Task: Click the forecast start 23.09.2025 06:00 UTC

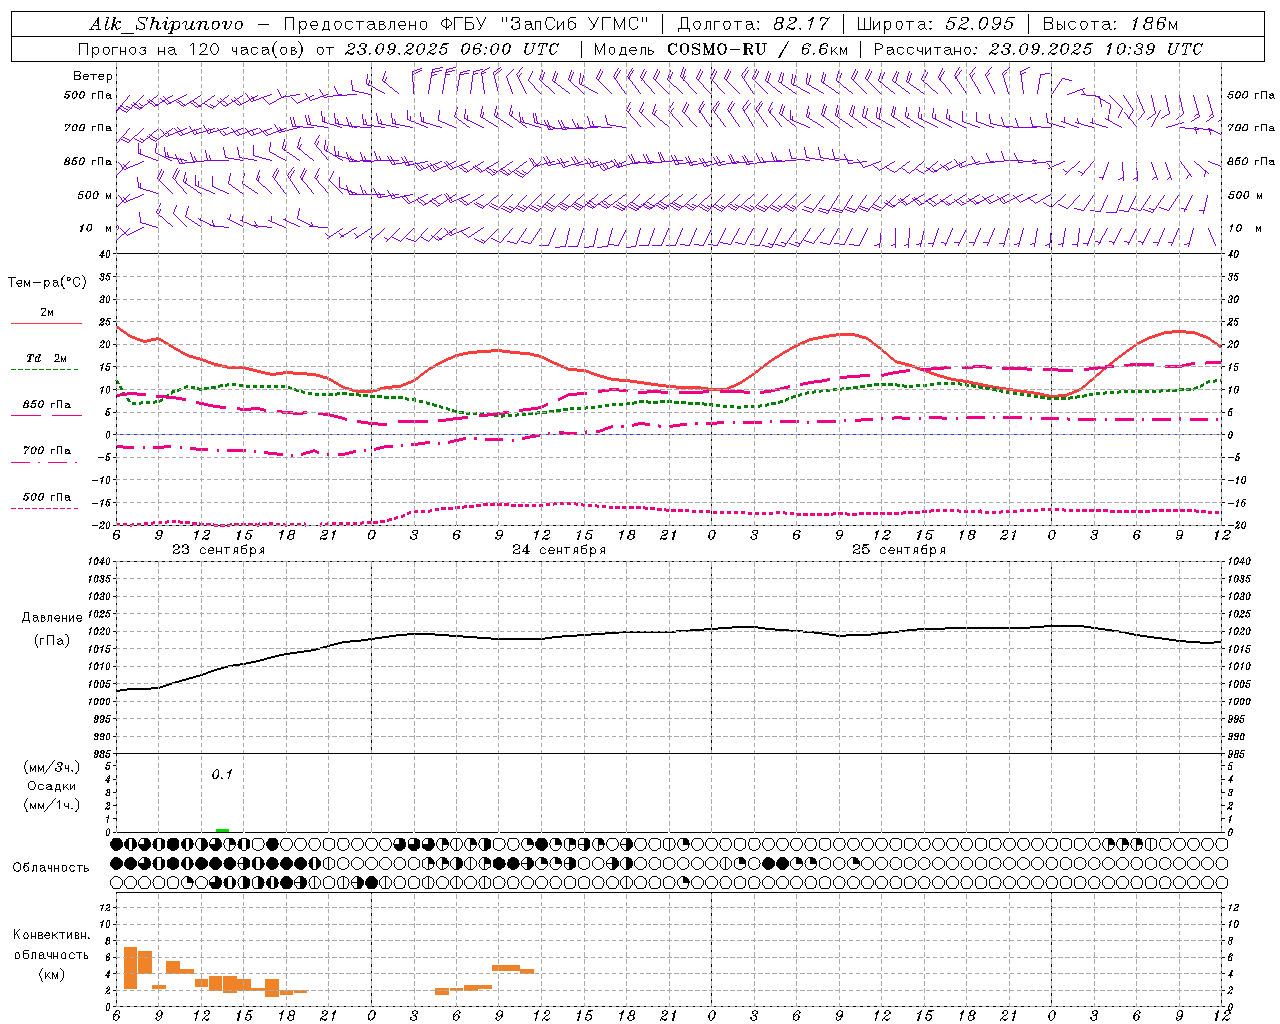Action: tap(451, 49)
